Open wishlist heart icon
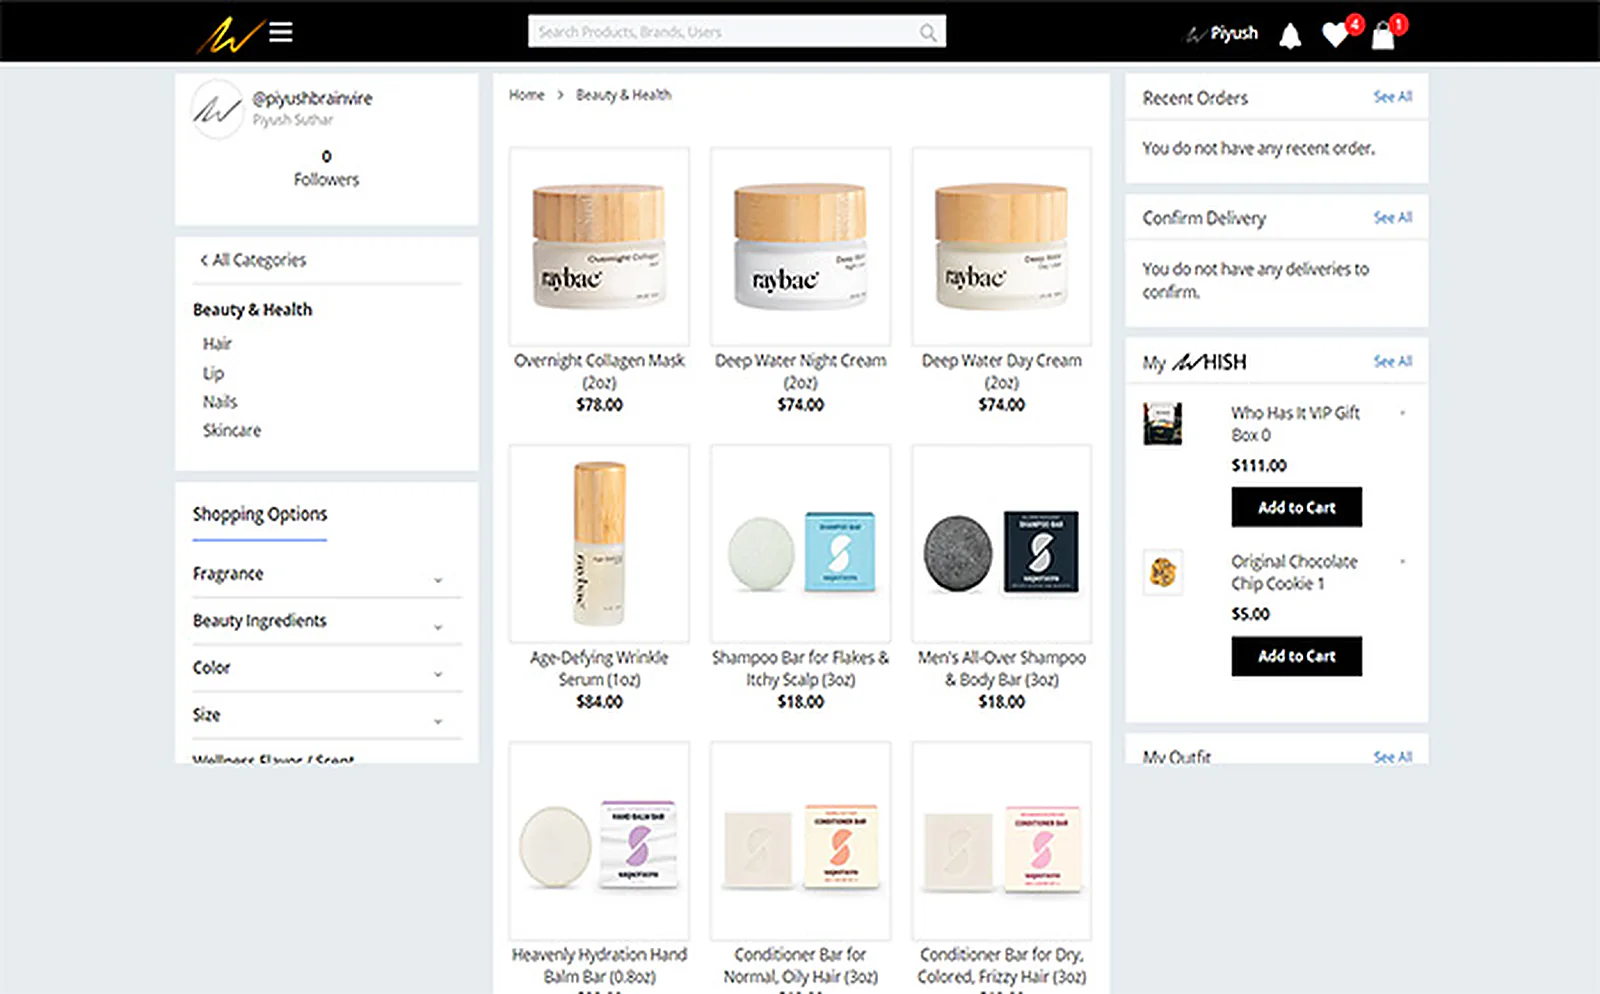The width and height of the screenshot is (1600, 994). coord(1334,35)
